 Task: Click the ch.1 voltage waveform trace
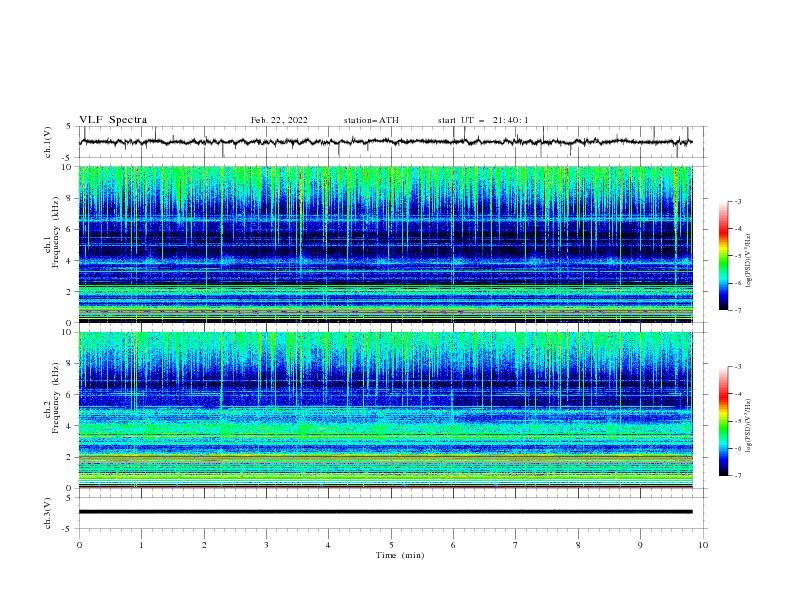click(385, 142)
